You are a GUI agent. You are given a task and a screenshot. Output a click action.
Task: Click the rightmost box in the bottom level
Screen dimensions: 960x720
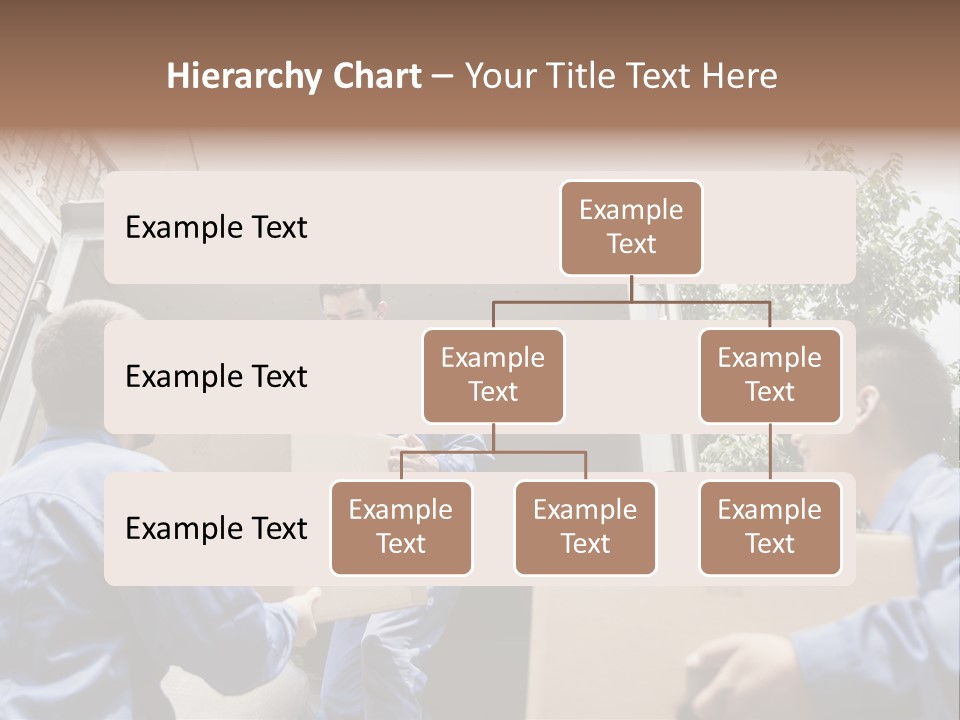pos(770,527)
